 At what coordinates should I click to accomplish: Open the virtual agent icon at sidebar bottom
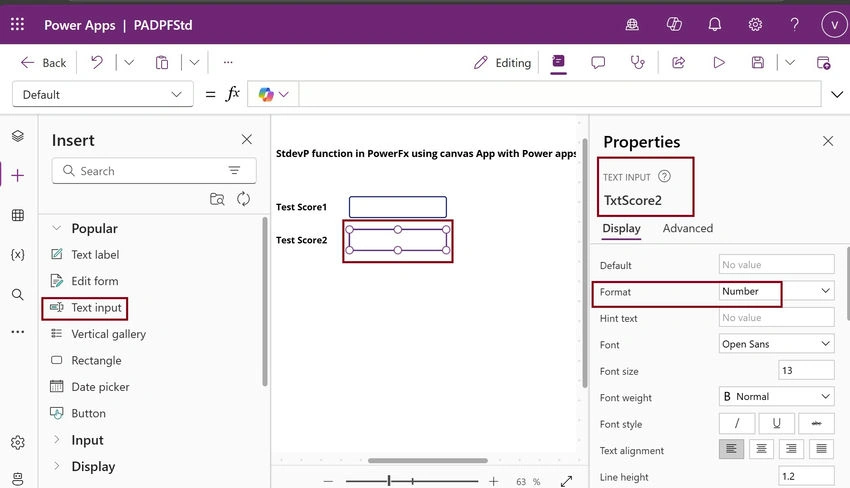[18, 479]
